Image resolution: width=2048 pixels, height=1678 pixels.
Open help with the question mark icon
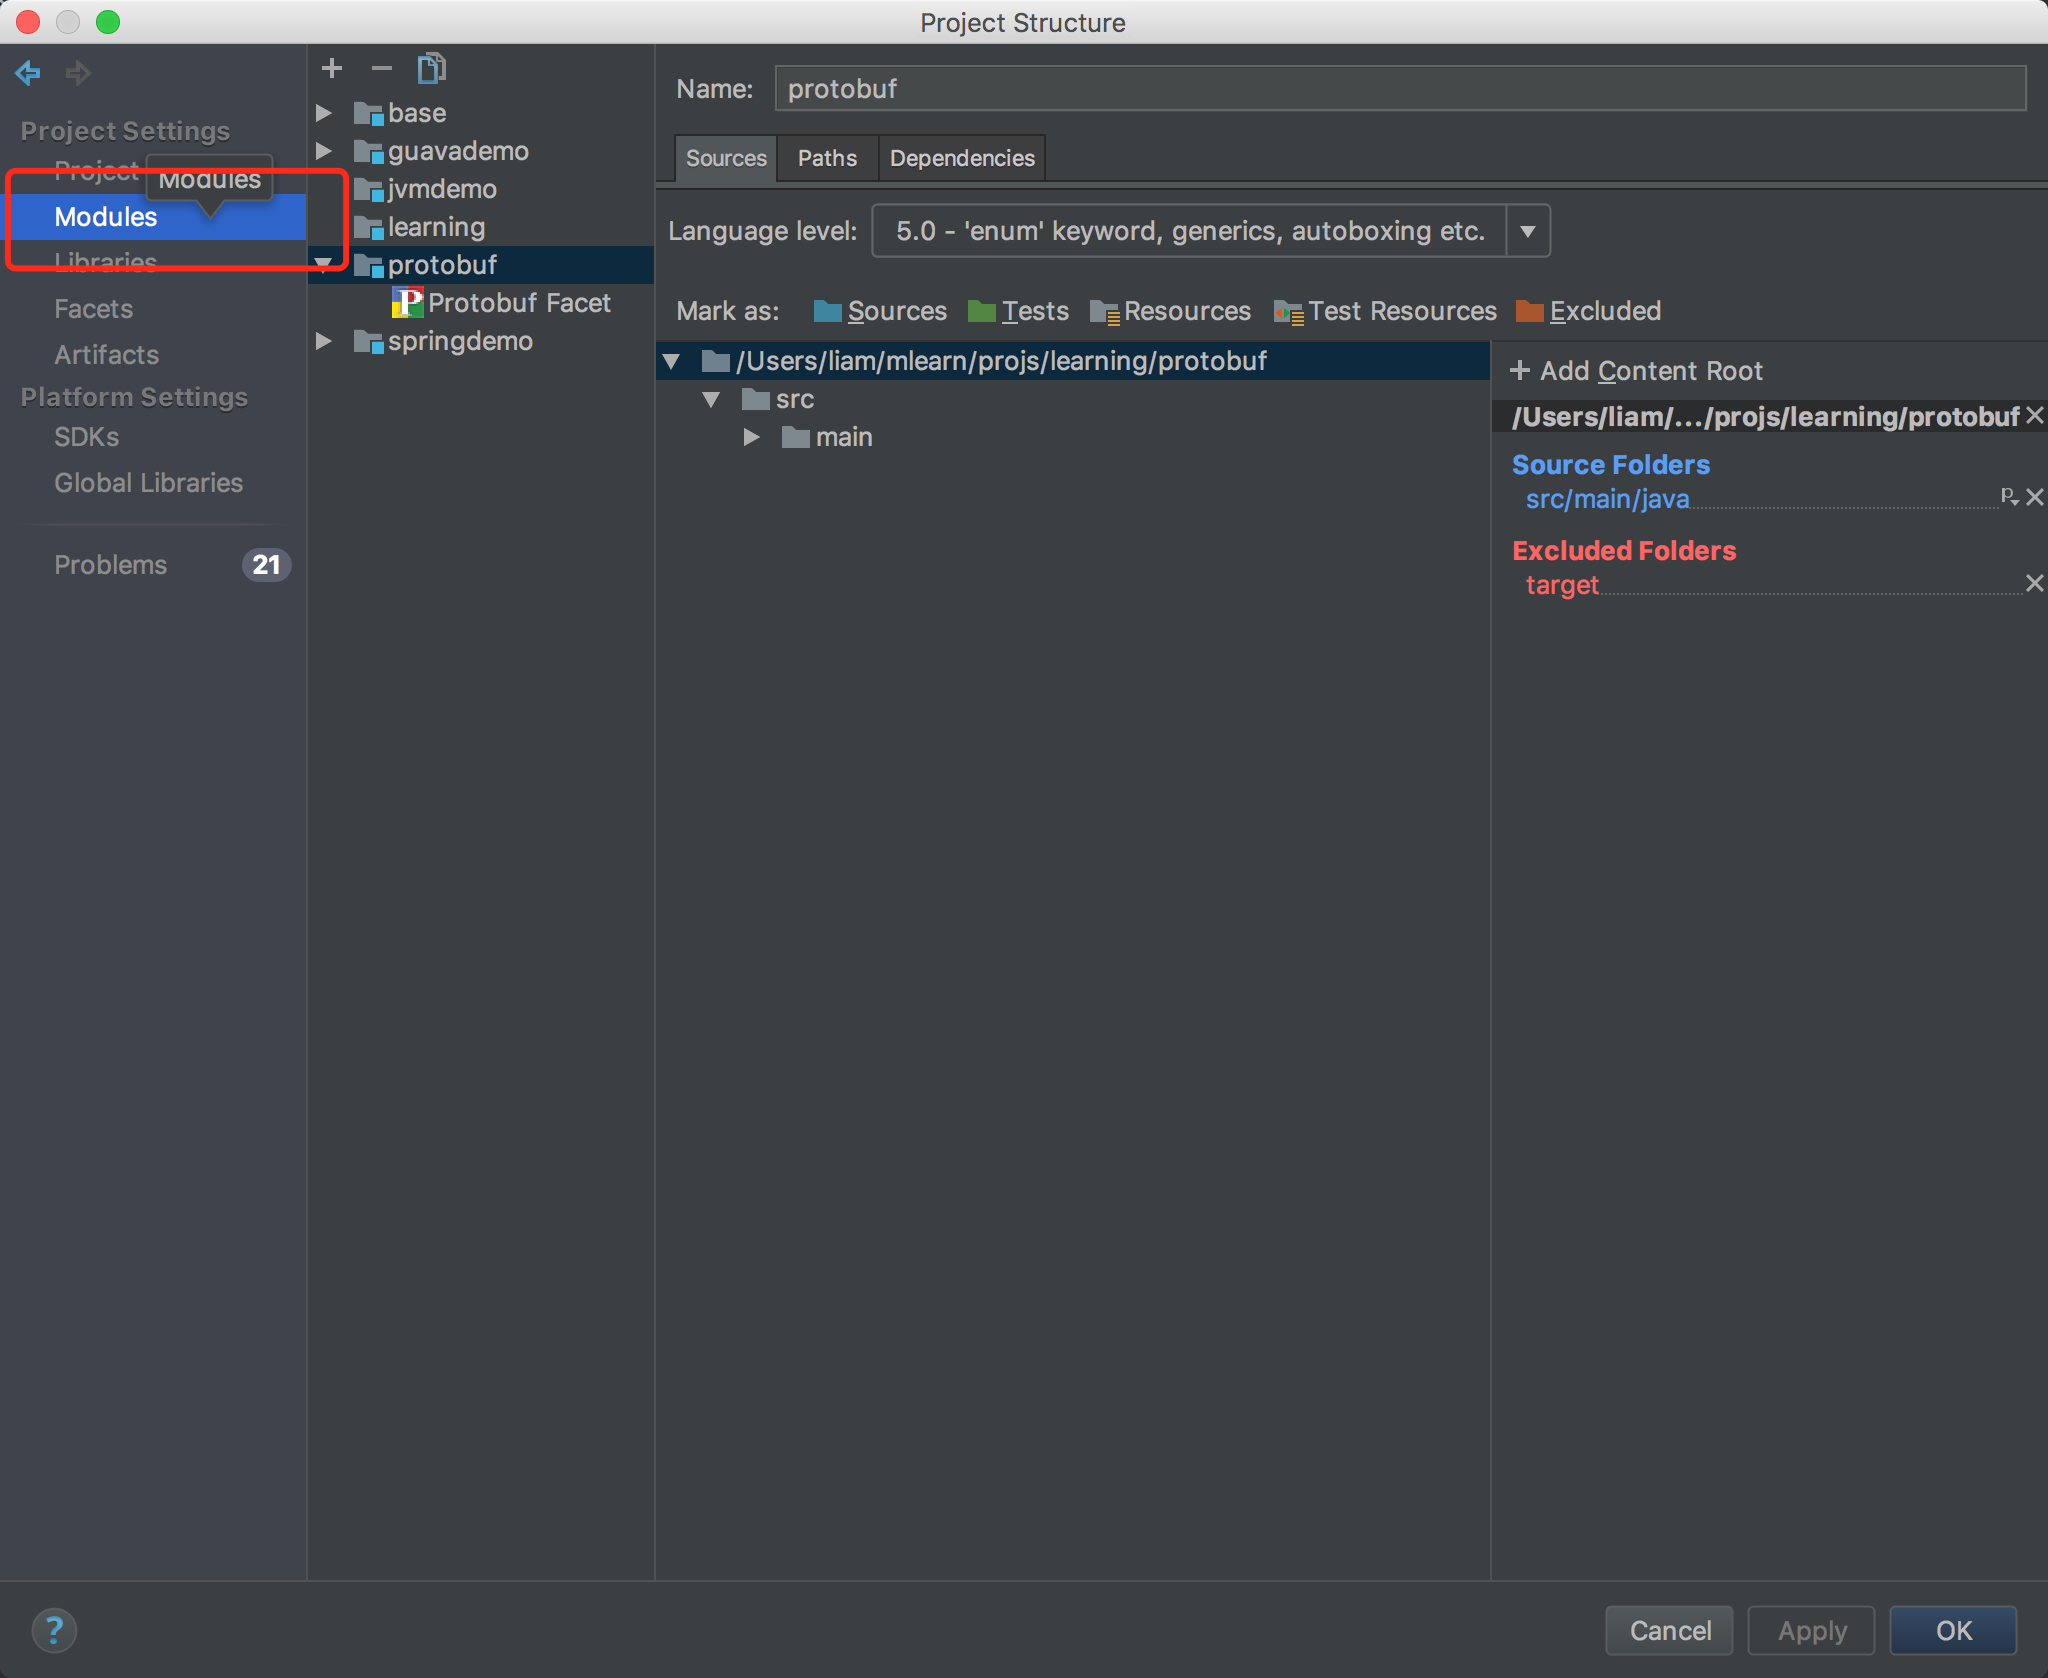click(54, 1630)
